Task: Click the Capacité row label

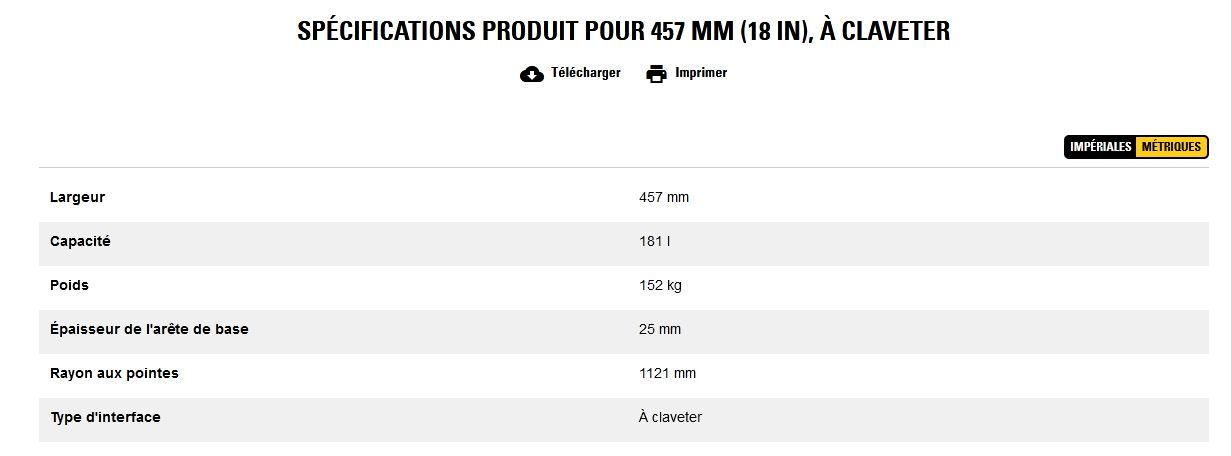Action: point(80,242)
